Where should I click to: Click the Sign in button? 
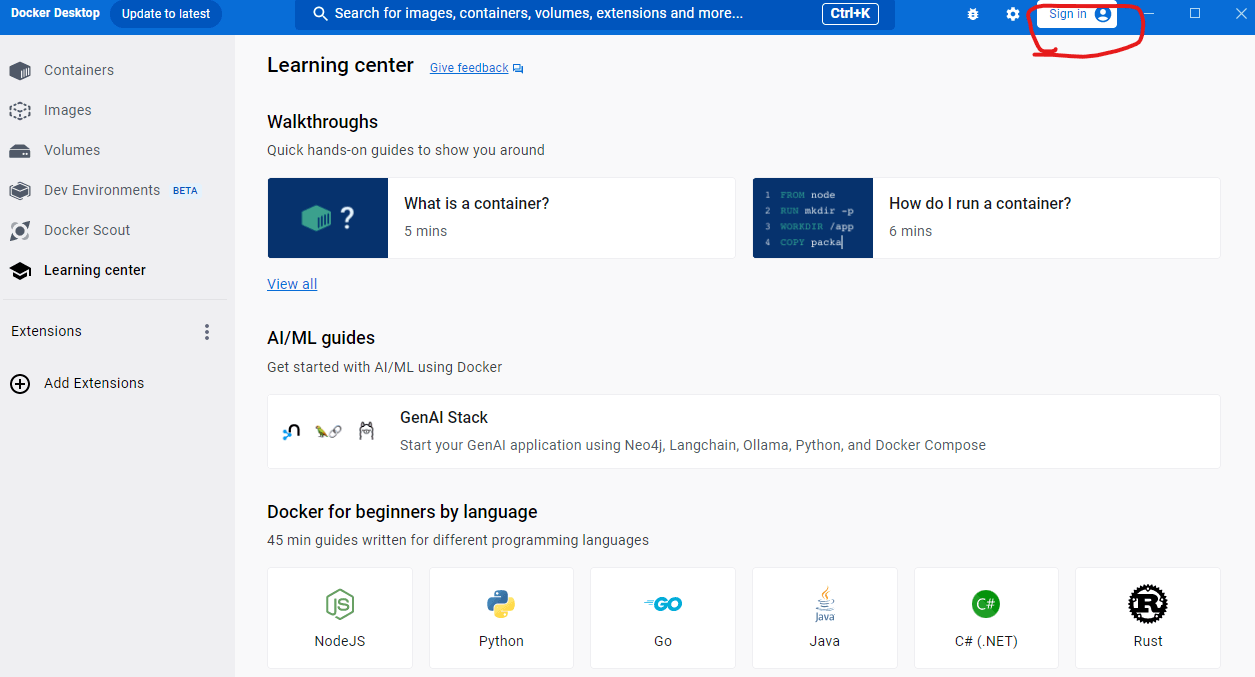point(1077,15)
